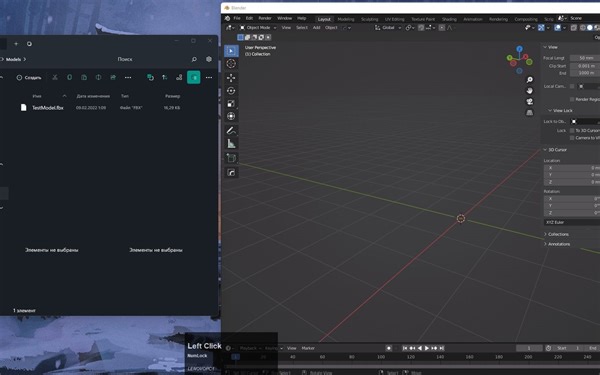Open the Global transform orientation dropdown
This screenshot has height=375, width=600.
click(x=388, y=28)
